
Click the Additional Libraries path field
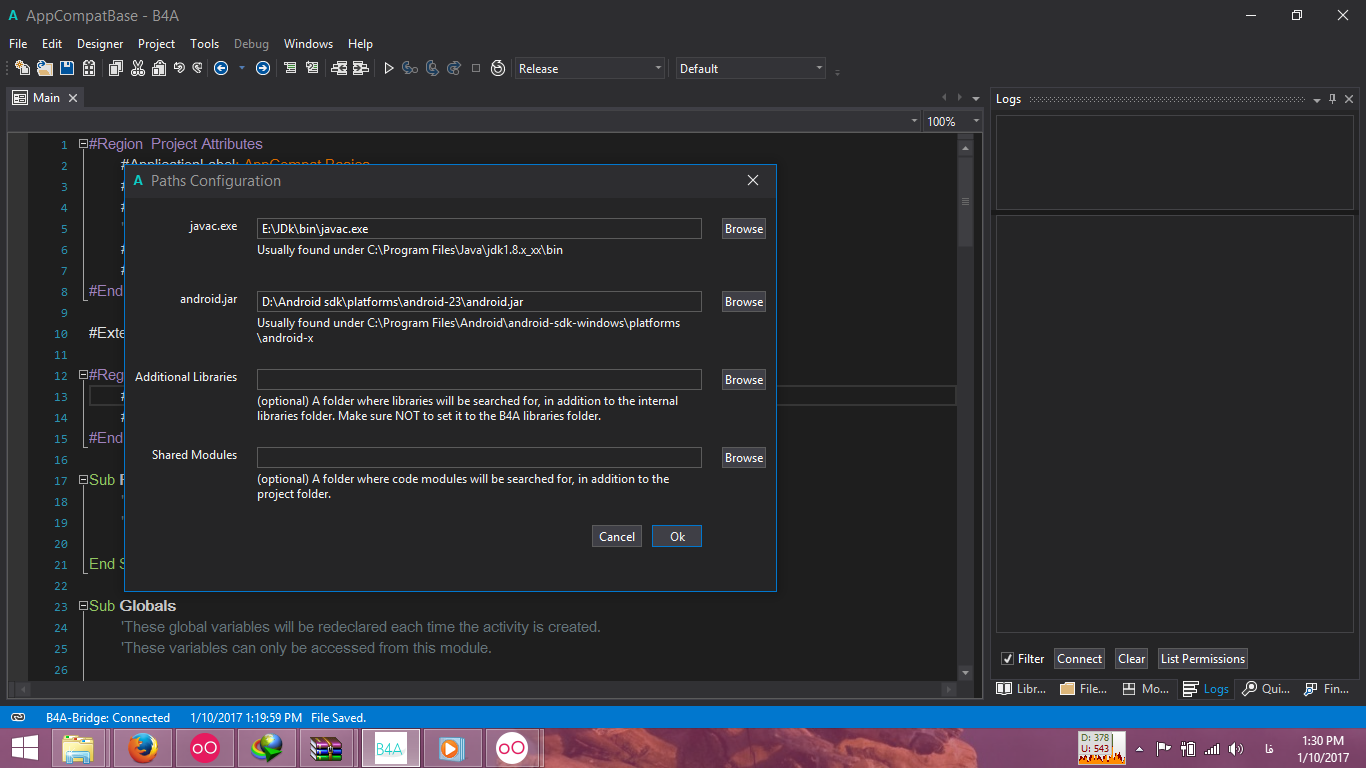coord(479,380)
